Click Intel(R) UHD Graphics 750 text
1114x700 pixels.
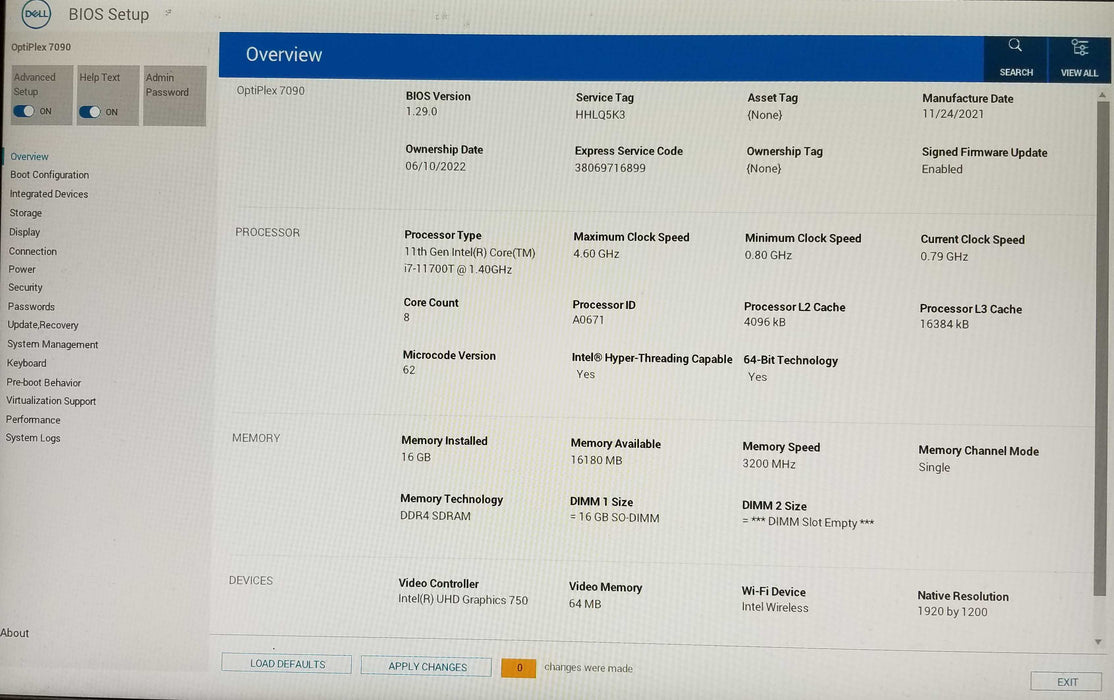[463, 600]
